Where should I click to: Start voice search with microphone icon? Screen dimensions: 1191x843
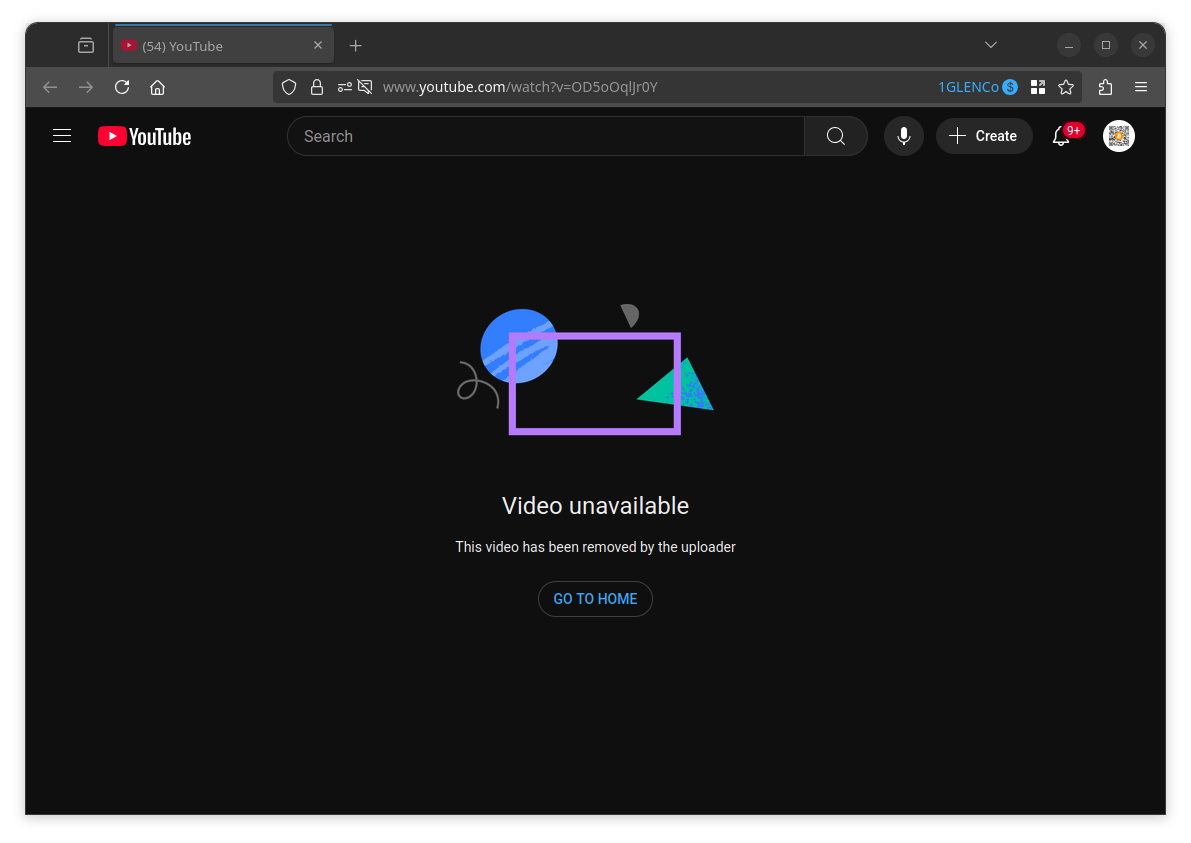pos(904,136)
